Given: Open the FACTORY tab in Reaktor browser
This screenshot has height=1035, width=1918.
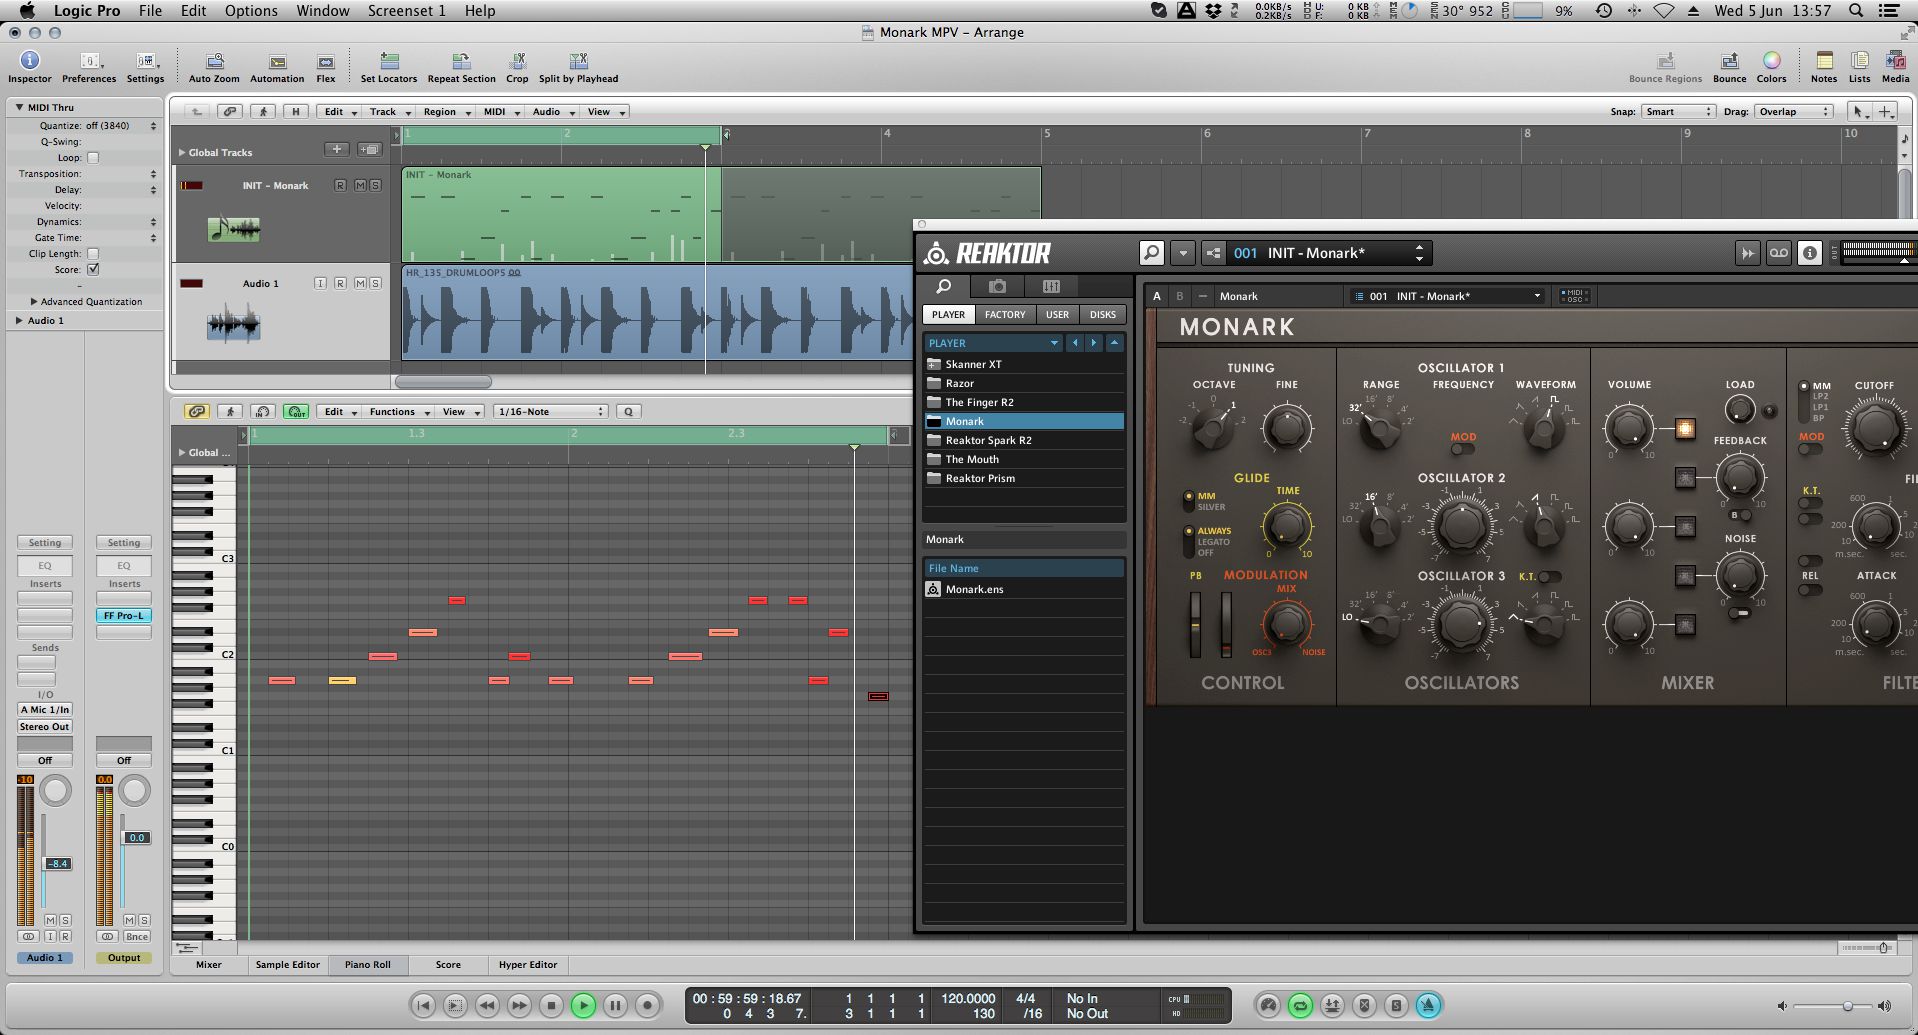Looking at the screenshot, I should pos(1005,314).
